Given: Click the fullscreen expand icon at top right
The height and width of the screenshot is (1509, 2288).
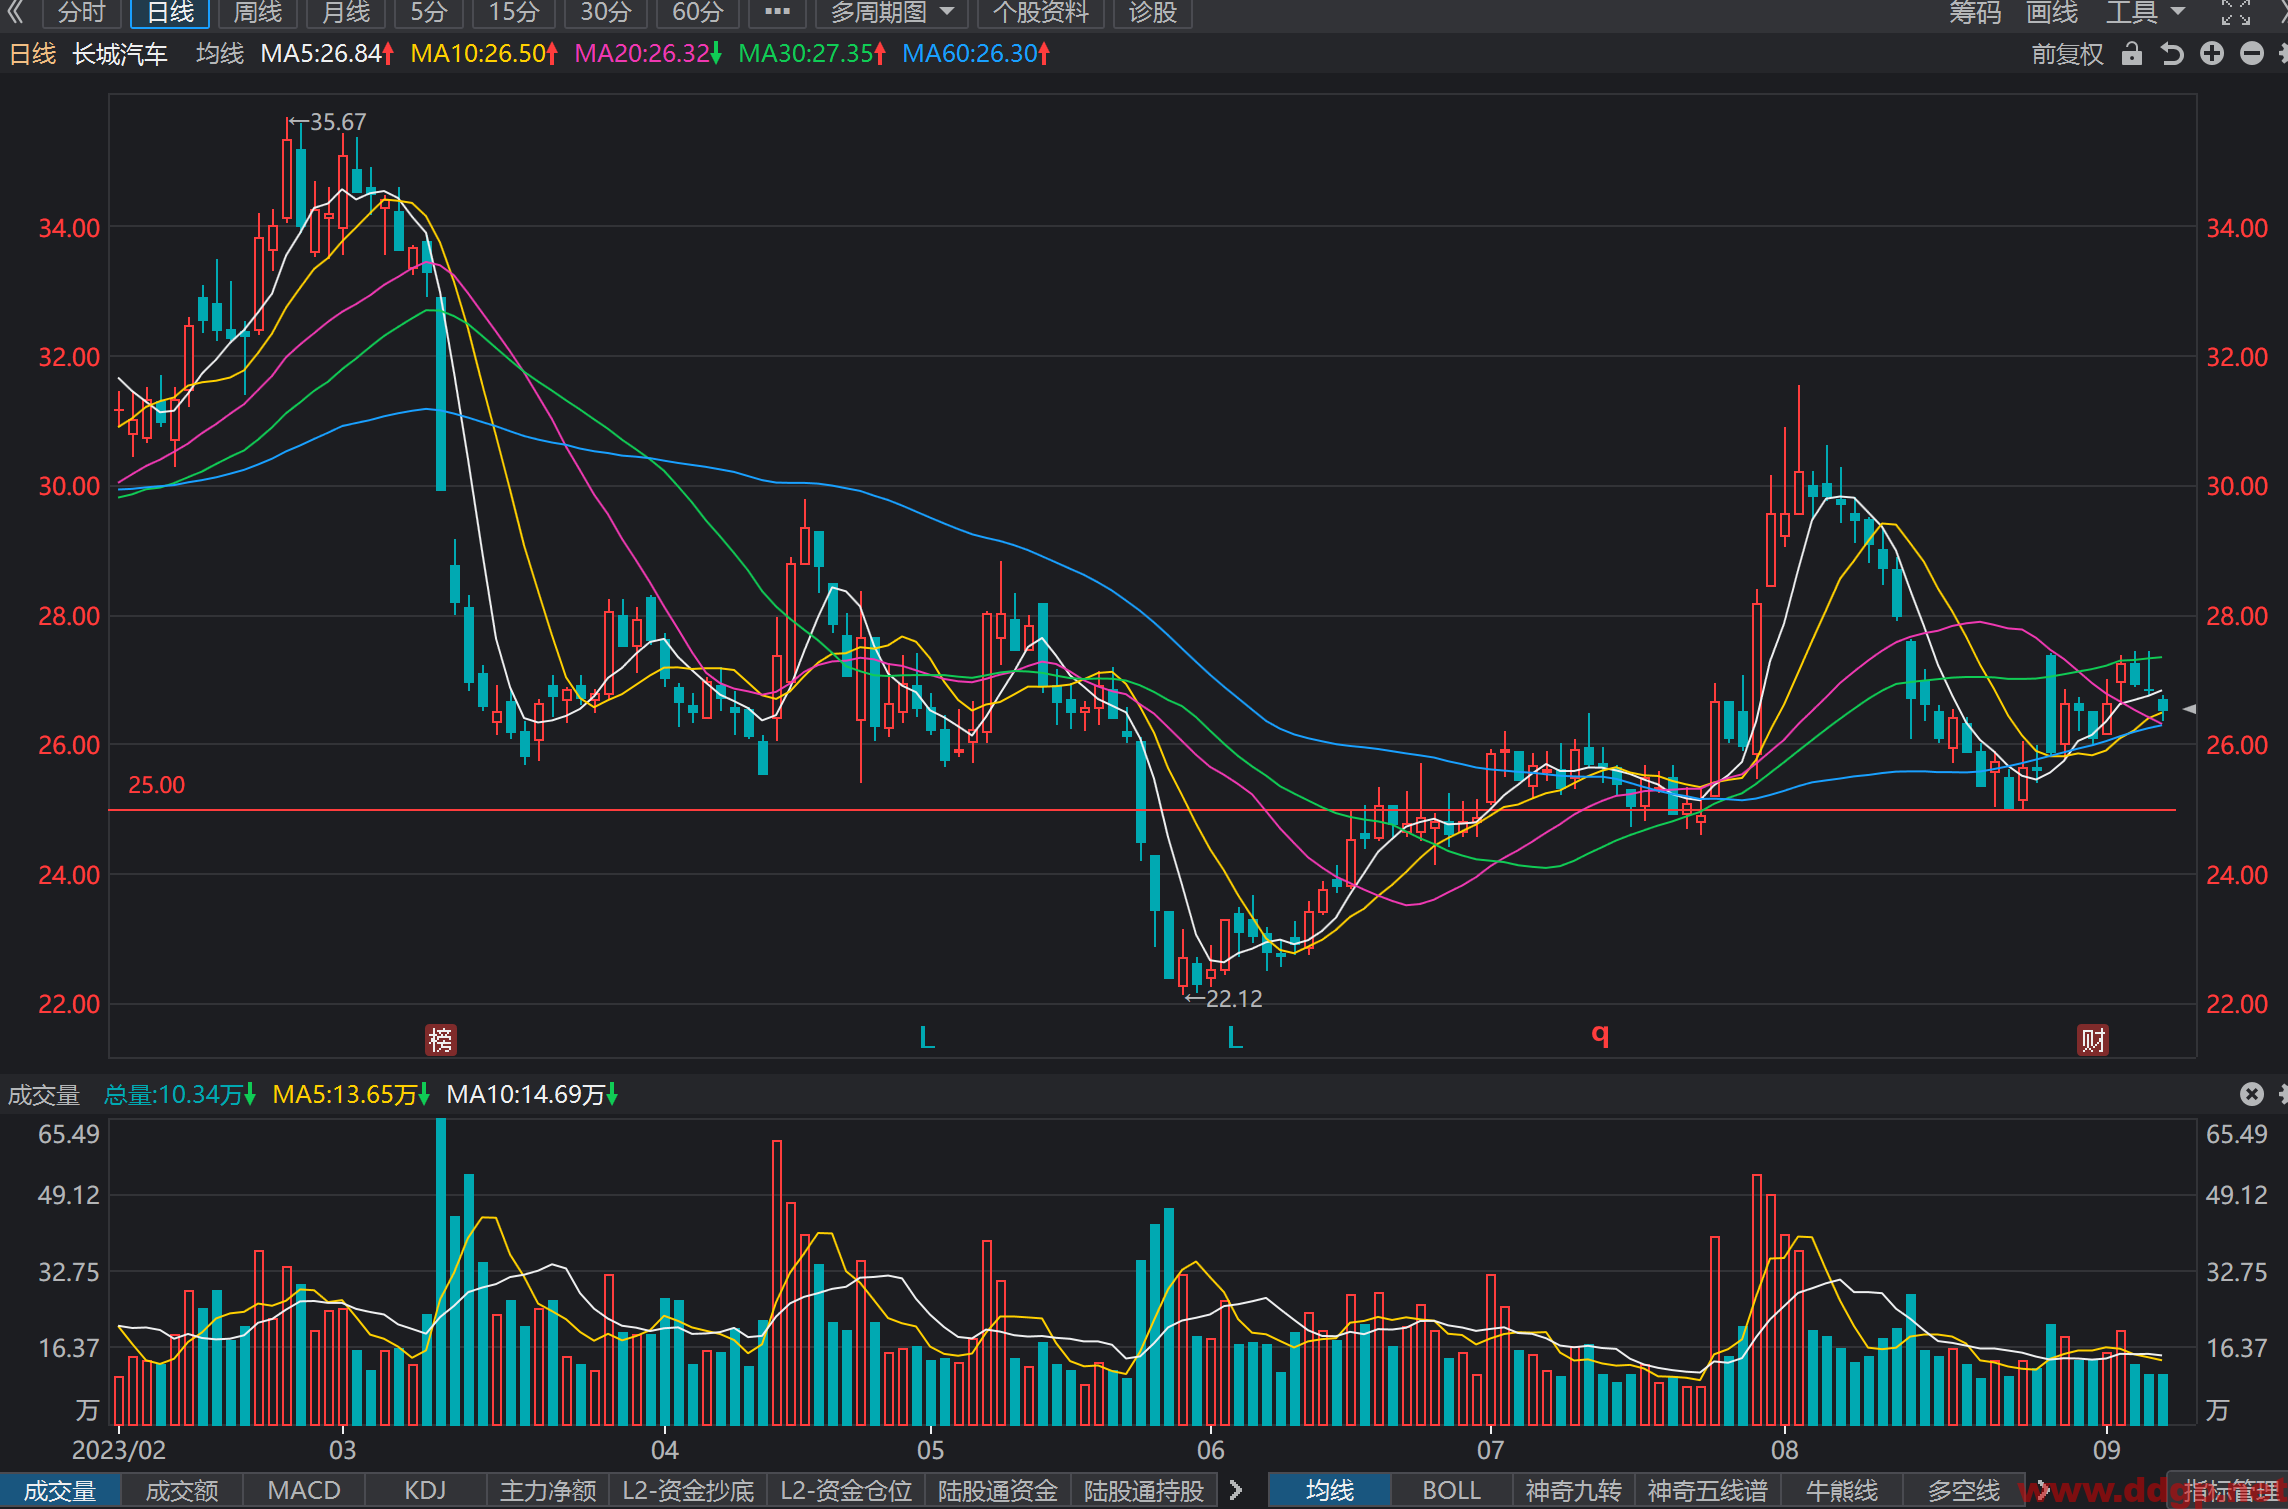Looking at the screenshot, I should pos(2236,12).
